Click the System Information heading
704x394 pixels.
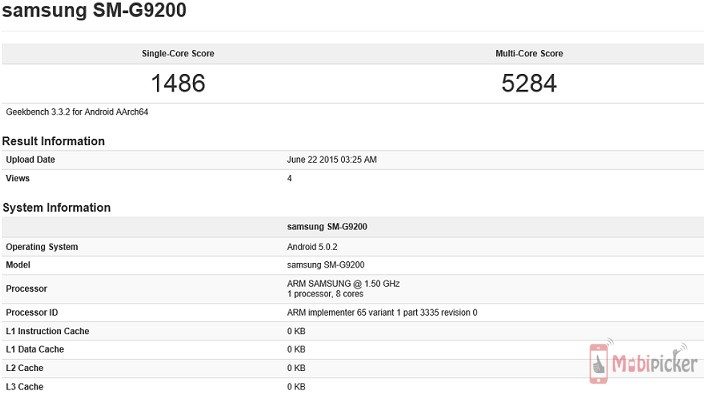tap(57, 207)
